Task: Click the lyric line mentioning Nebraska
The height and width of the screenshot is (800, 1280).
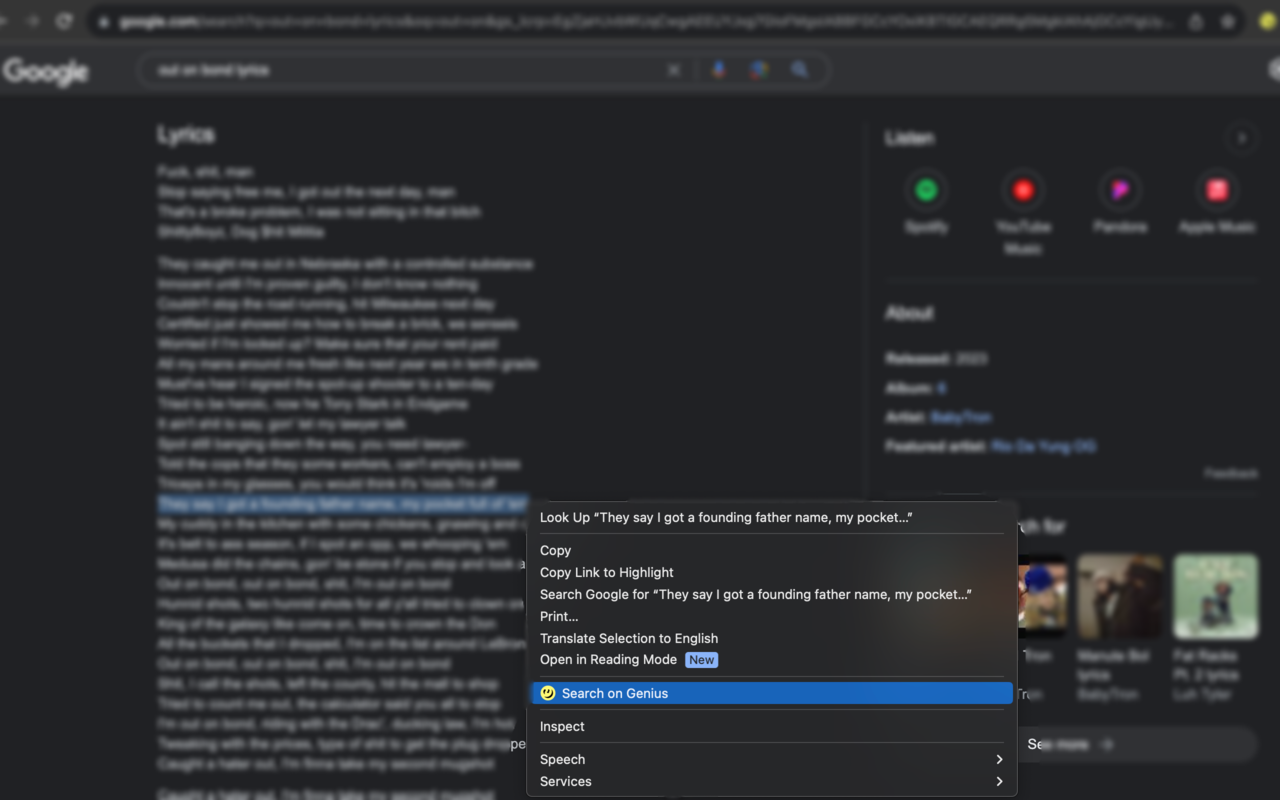Action: 345,264
